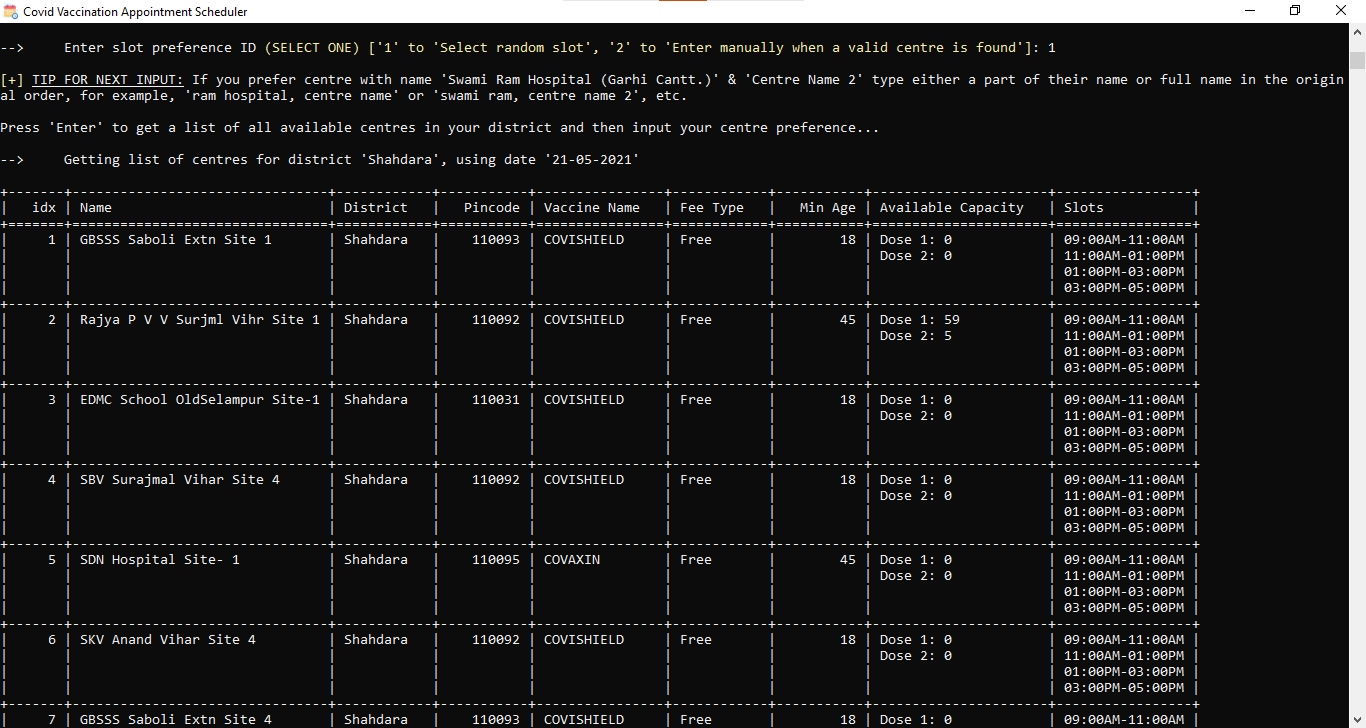Click the scrollbar up arrow
1366x728 pixels.
[1357, 32]
